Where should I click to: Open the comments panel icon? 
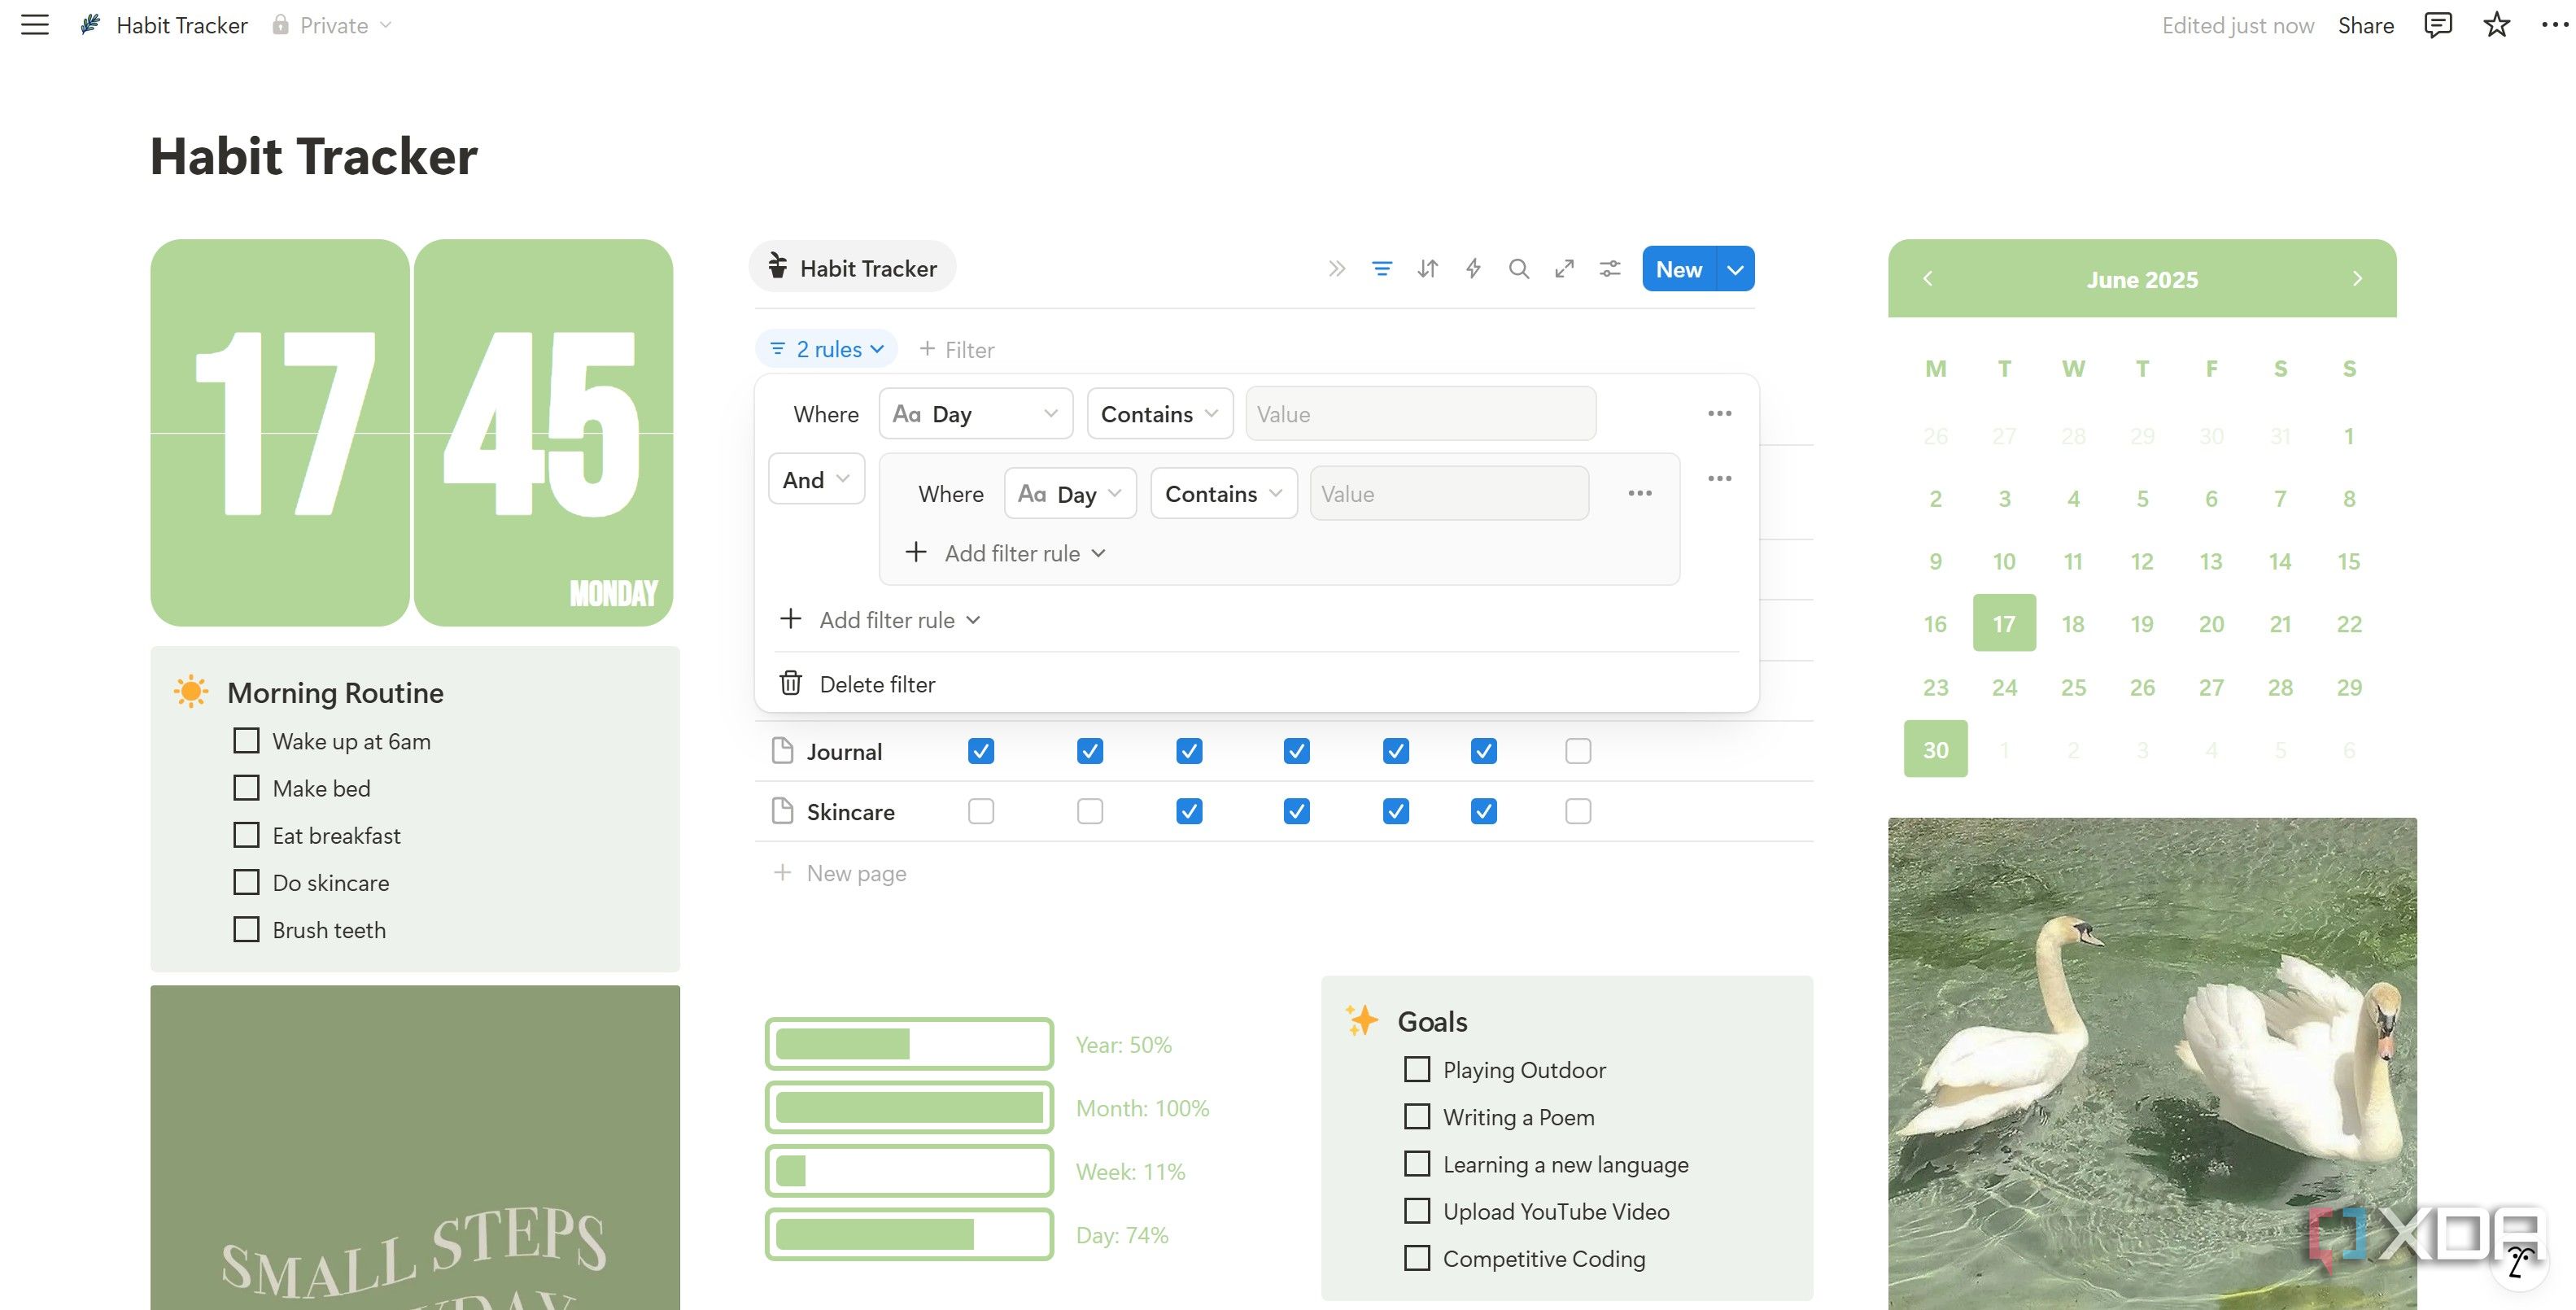click(2438, 25)
